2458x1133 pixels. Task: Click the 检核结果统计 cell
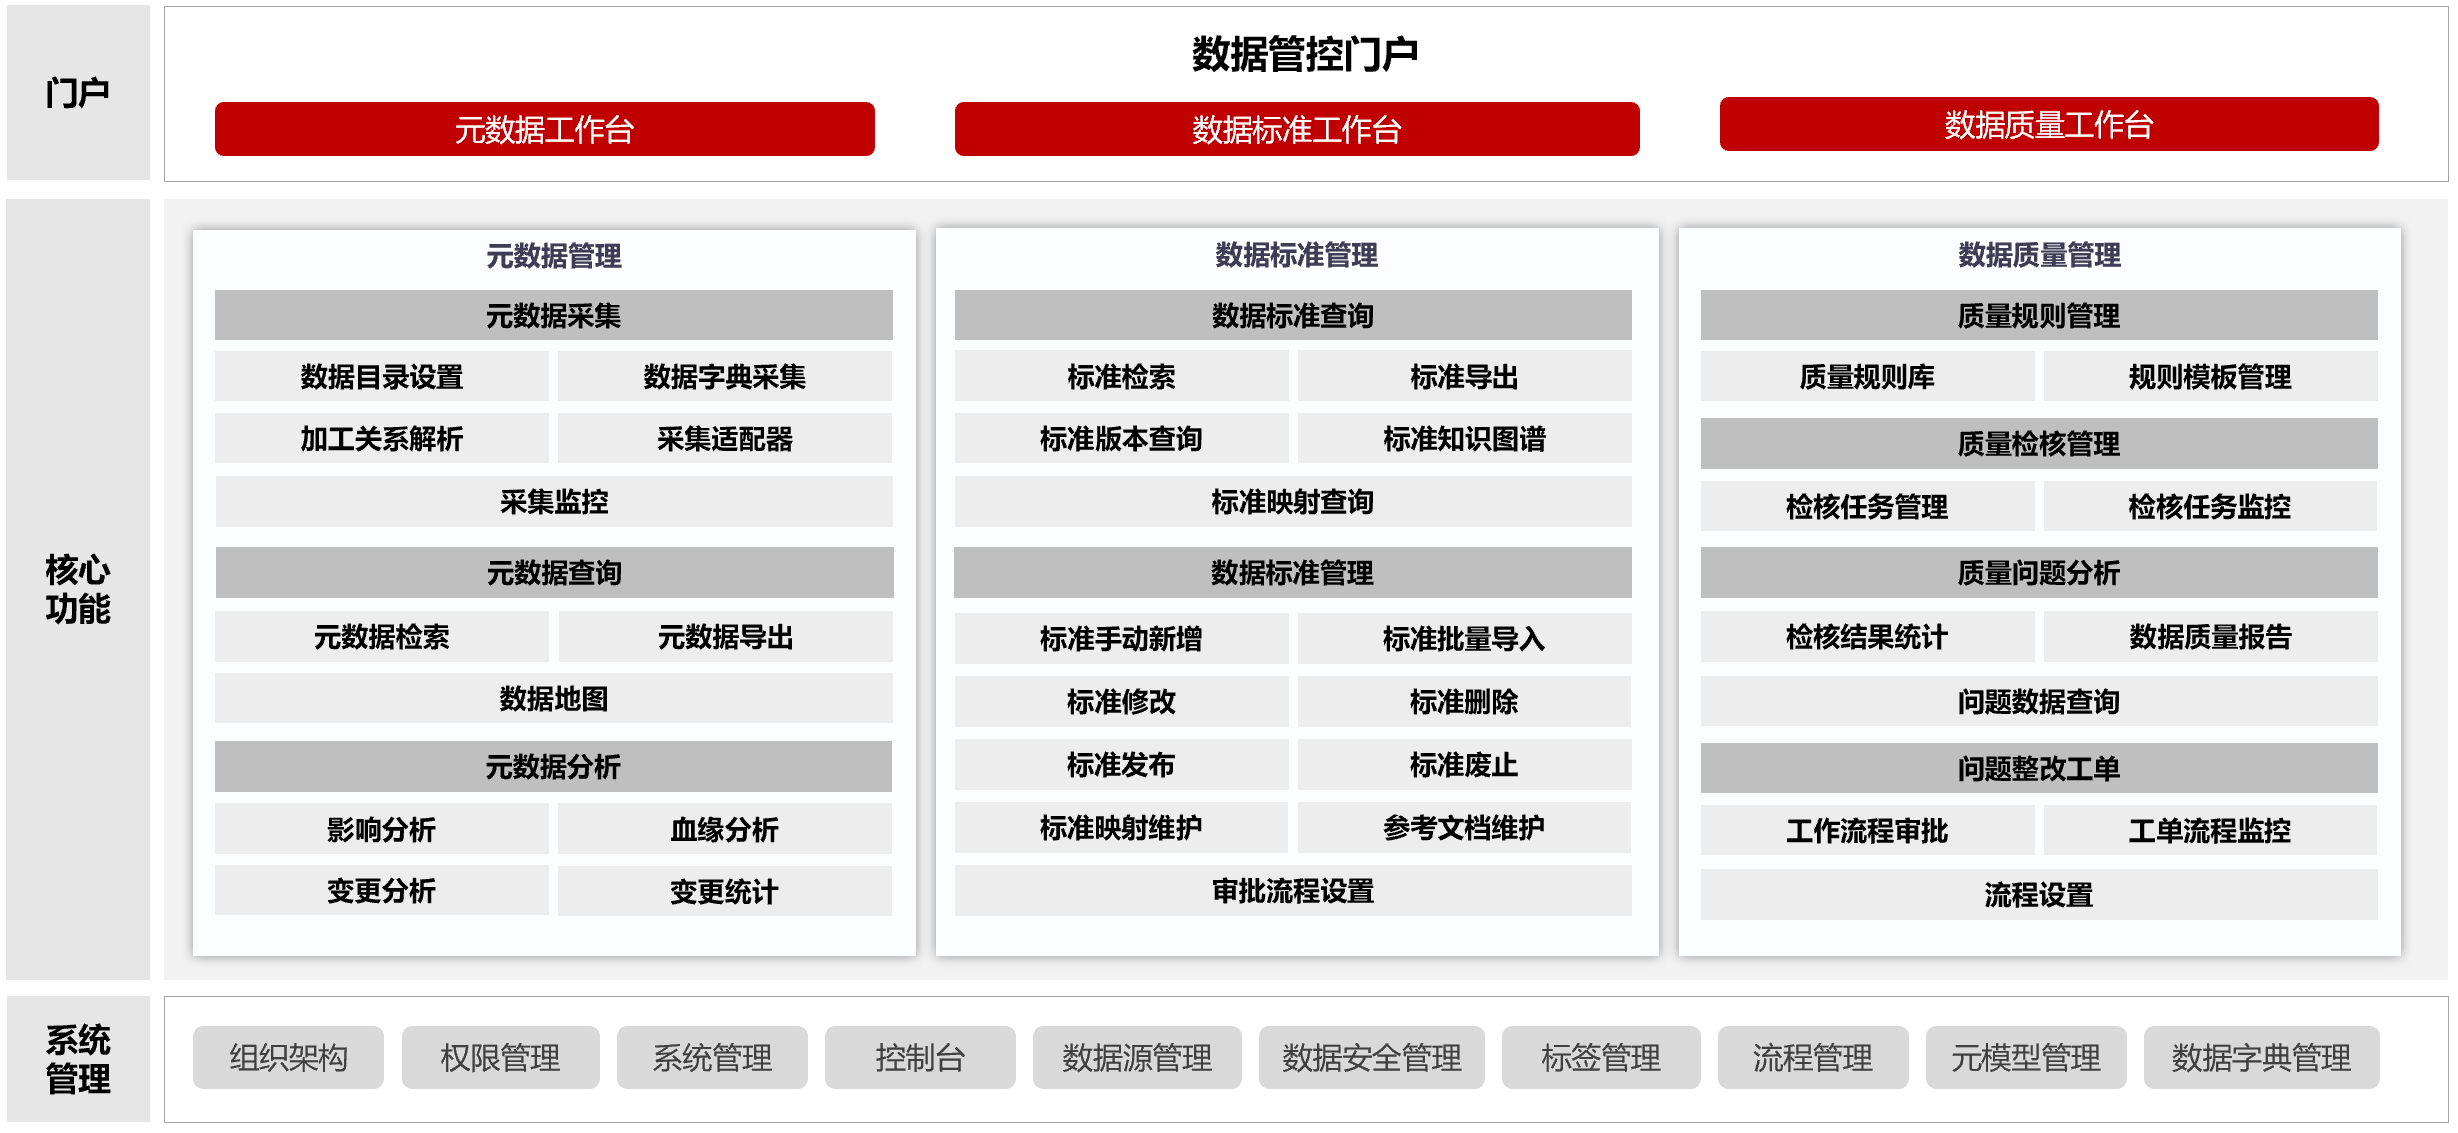[1868, 636]
